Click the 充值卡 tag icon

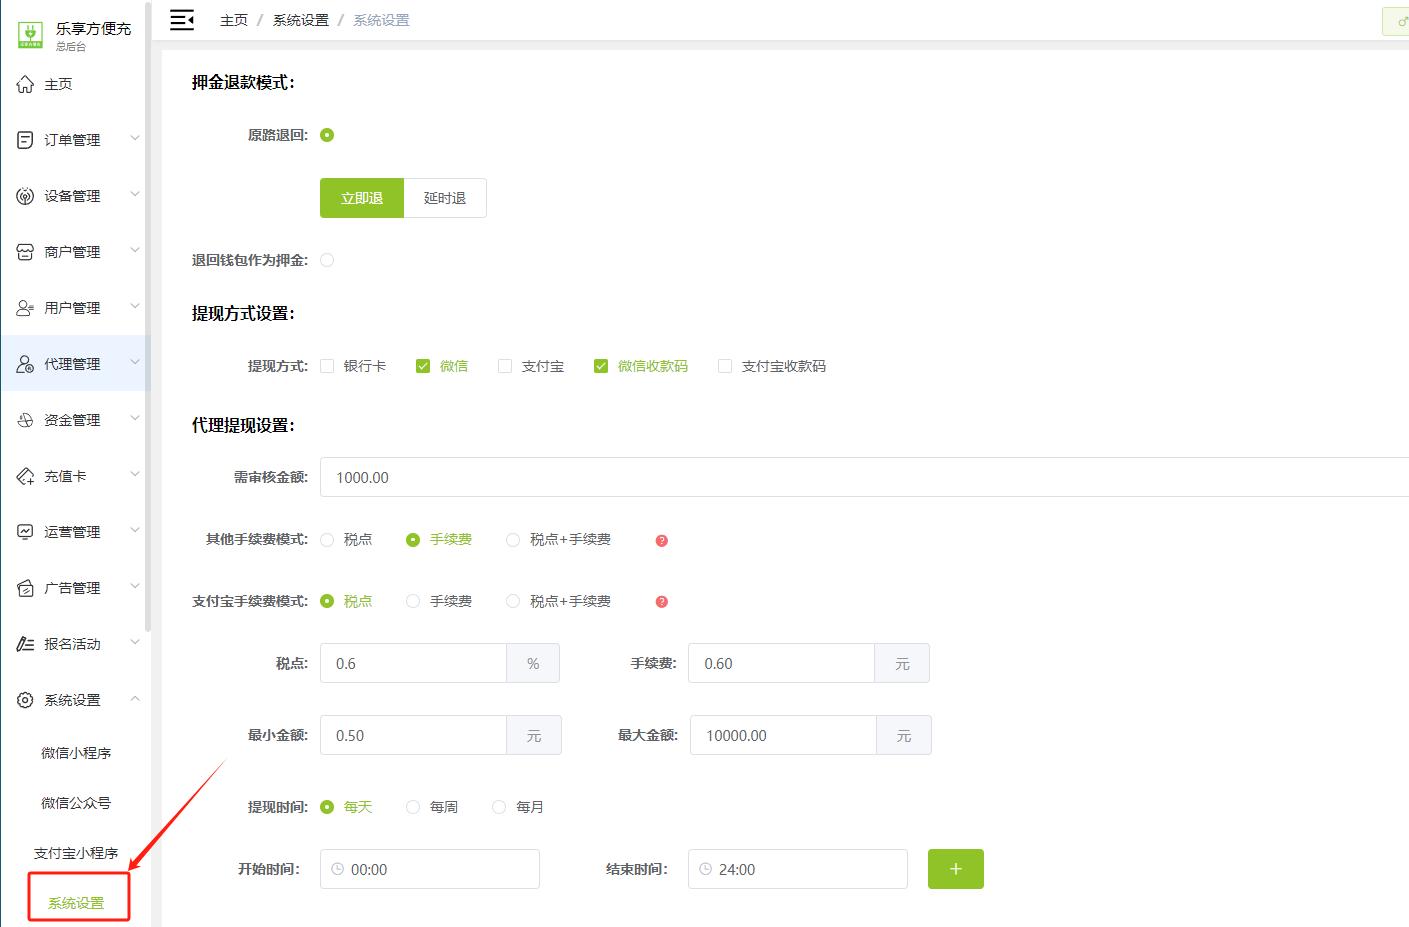point(25,476)
